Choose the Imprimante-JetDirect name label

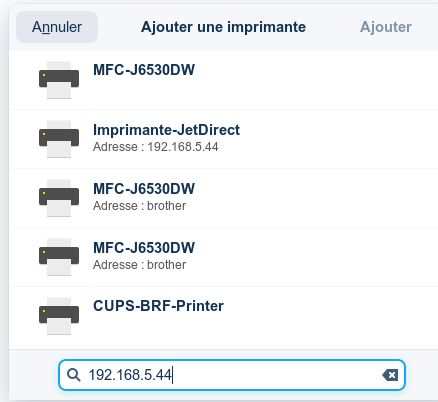[166, 130]
